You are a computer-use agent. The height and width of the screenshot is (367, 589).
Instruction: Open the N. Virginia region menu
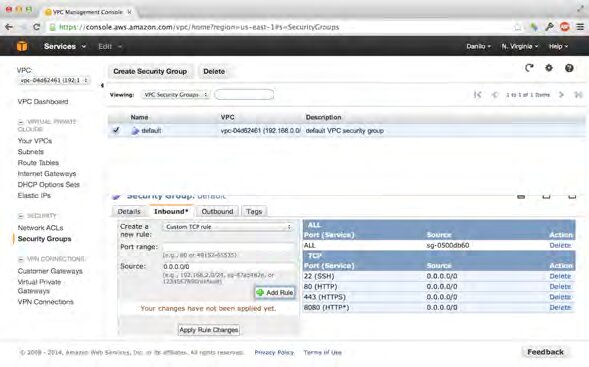tap(520, 46)
